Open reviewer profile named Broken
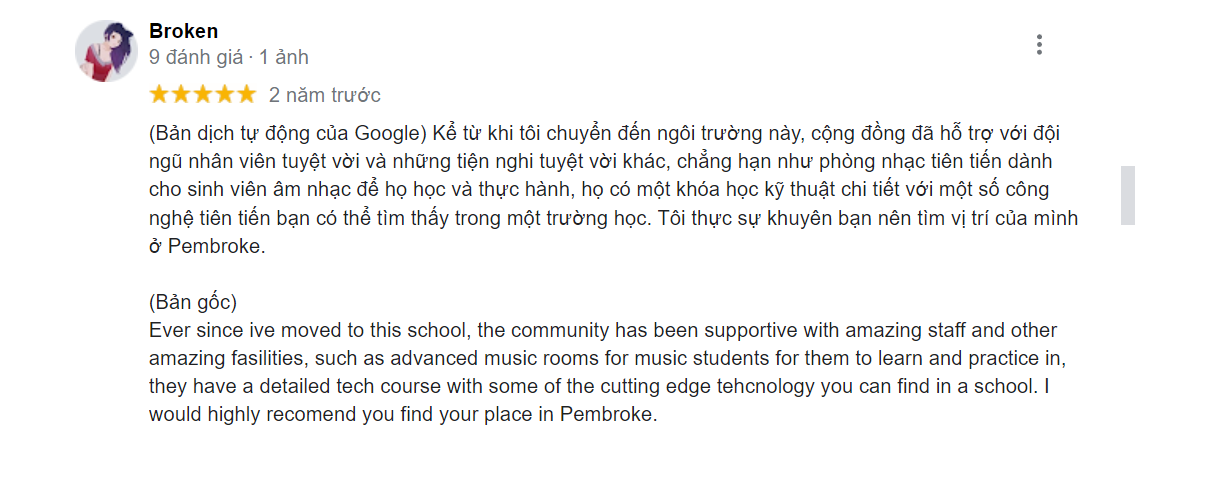 183,31
